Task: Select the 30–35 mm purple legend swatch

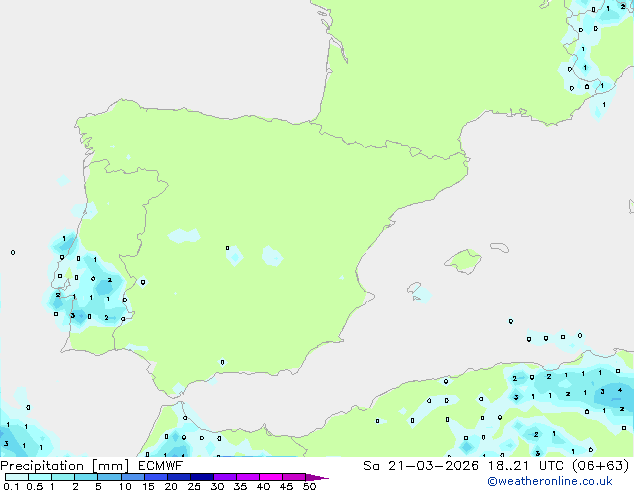Action: [x=225, y=477]
